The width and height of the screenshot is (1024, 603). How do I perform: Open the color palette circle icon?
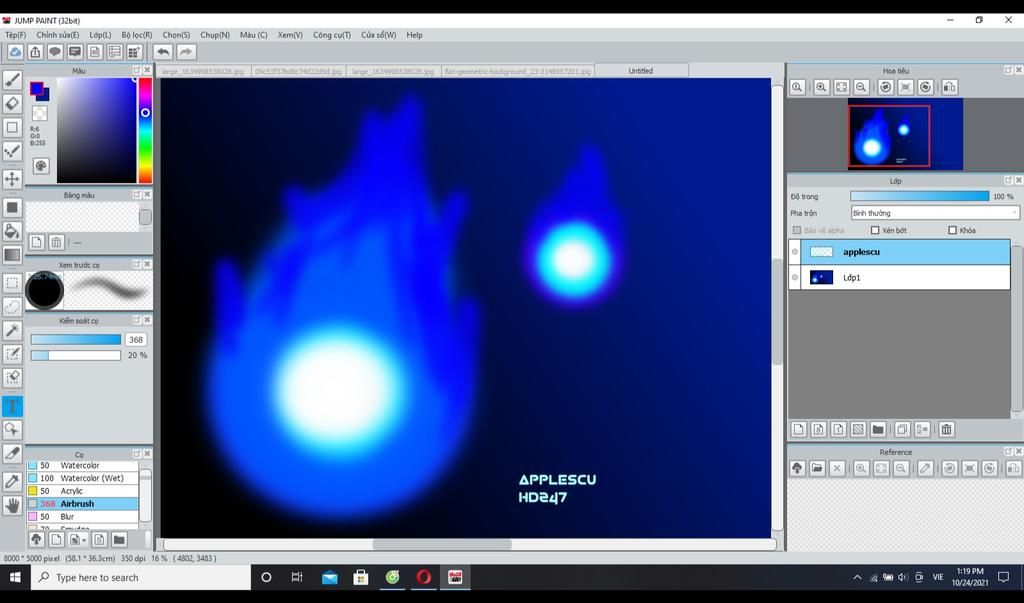point(40,166)
